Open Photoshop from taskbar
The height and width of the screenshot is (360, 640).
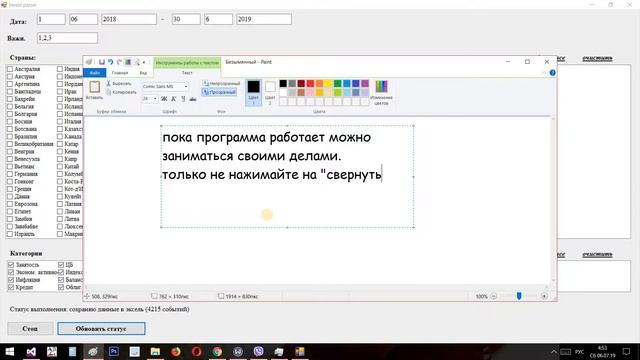pos(113,351)
